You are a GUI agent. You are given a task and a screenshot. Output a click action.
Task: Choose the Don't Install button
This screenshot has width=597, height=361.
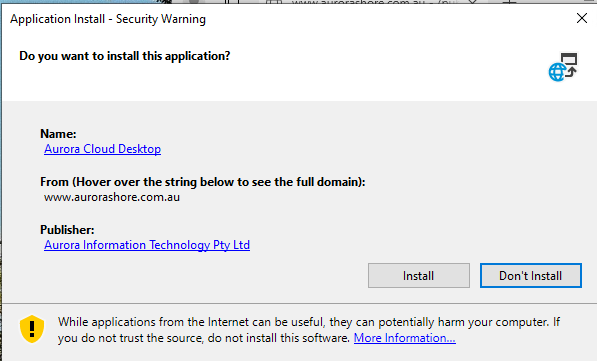(x=530, y=275)
